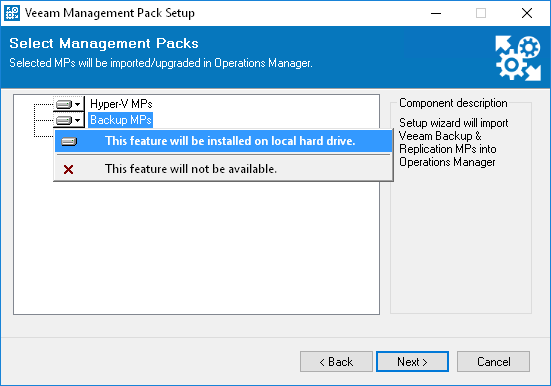Click the 'Select Management Packs' header title
Screen dimensions: 551x386
click(x=104, y=44)
